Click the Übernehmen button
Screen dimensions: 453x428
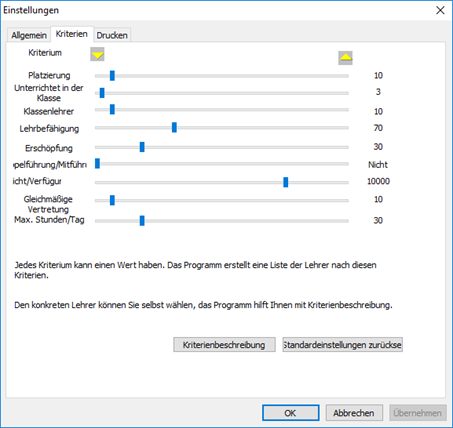click(x=418, y=413)
